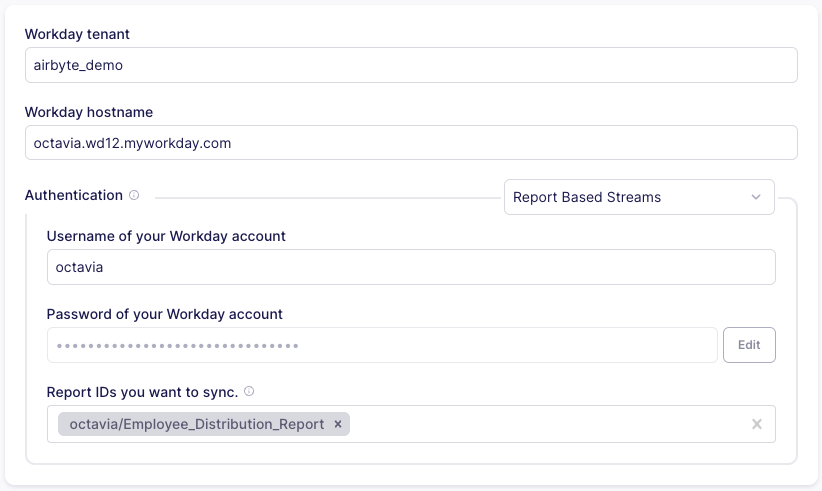
Task: Click the Report IDs info icon
Action: pyautogui.click(x=249, y=392)
